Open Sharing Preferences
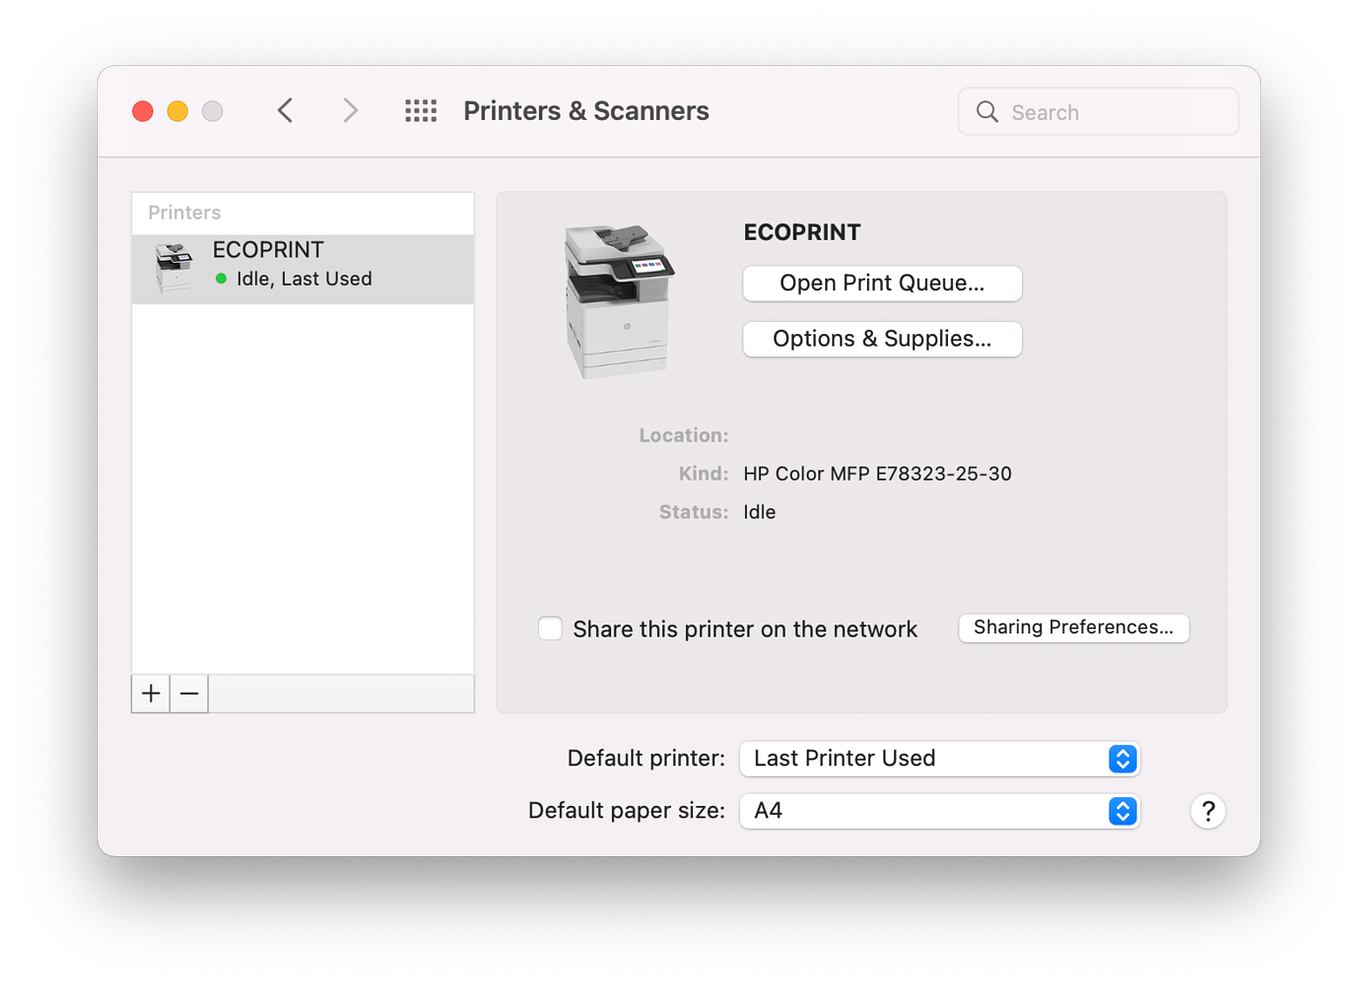Image resolution: width=1358 pixels, height=985 pixels. tap(1073, 628)
